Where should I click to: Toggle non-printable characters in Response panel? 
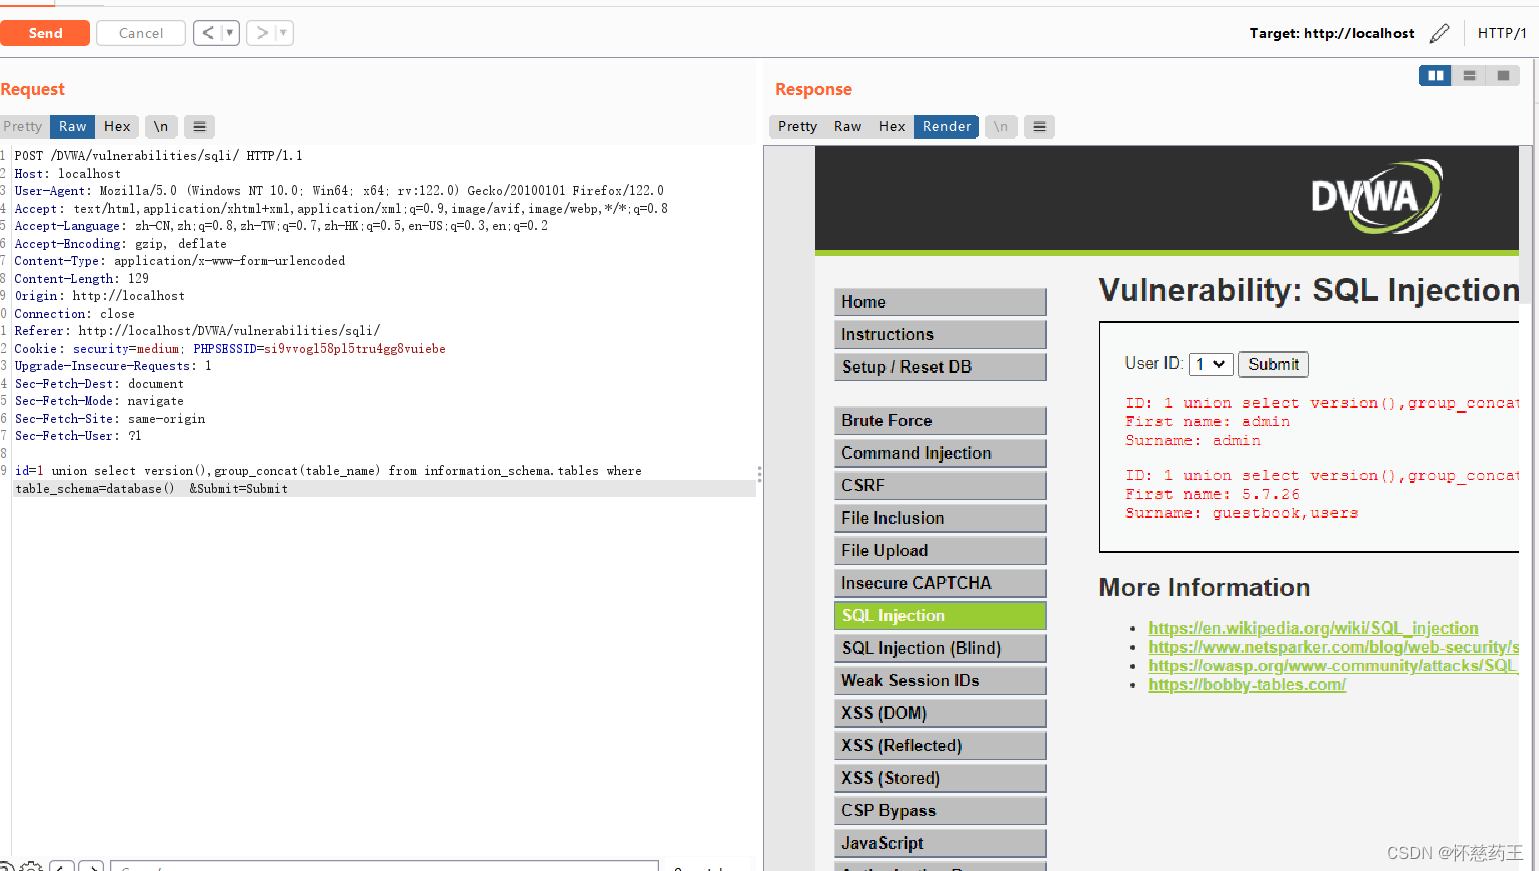point(1001,126)
